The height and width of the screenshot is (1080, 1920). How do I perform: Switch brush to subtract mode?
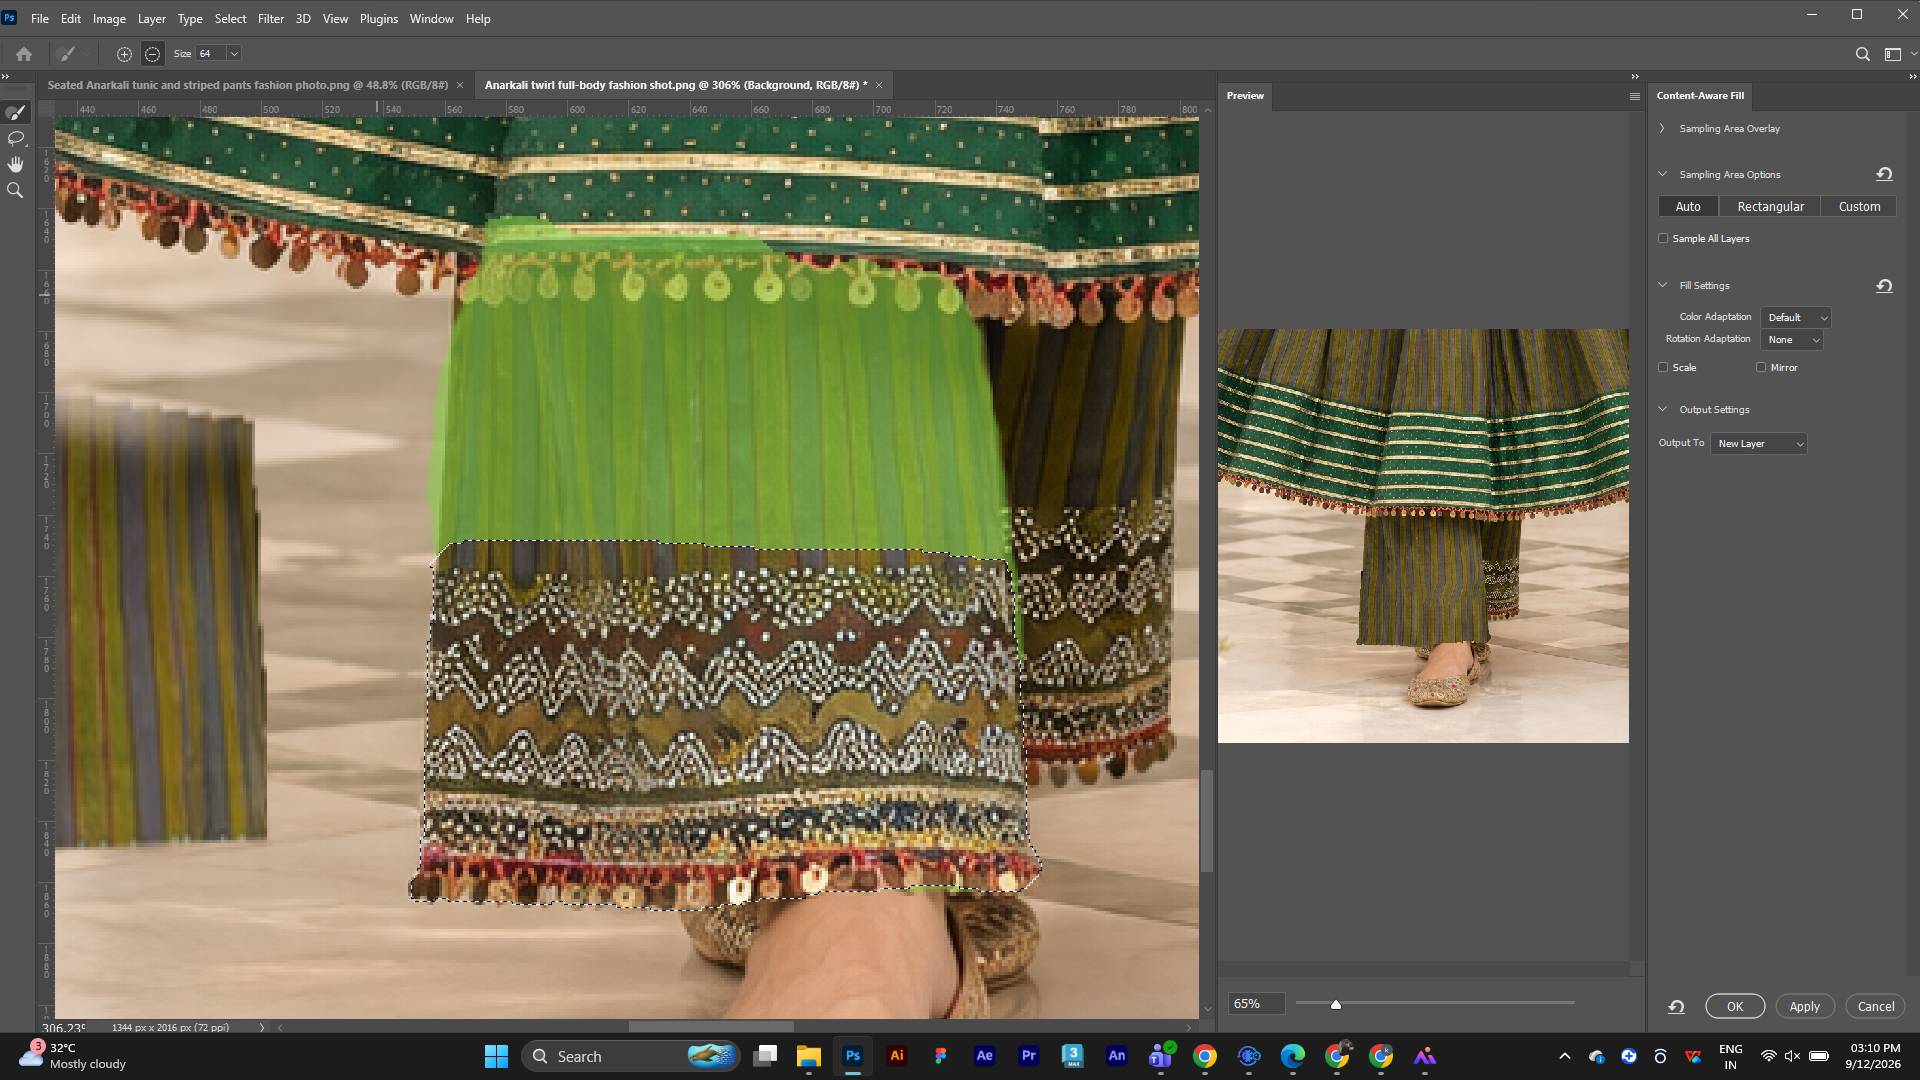[x=152, y=54]
